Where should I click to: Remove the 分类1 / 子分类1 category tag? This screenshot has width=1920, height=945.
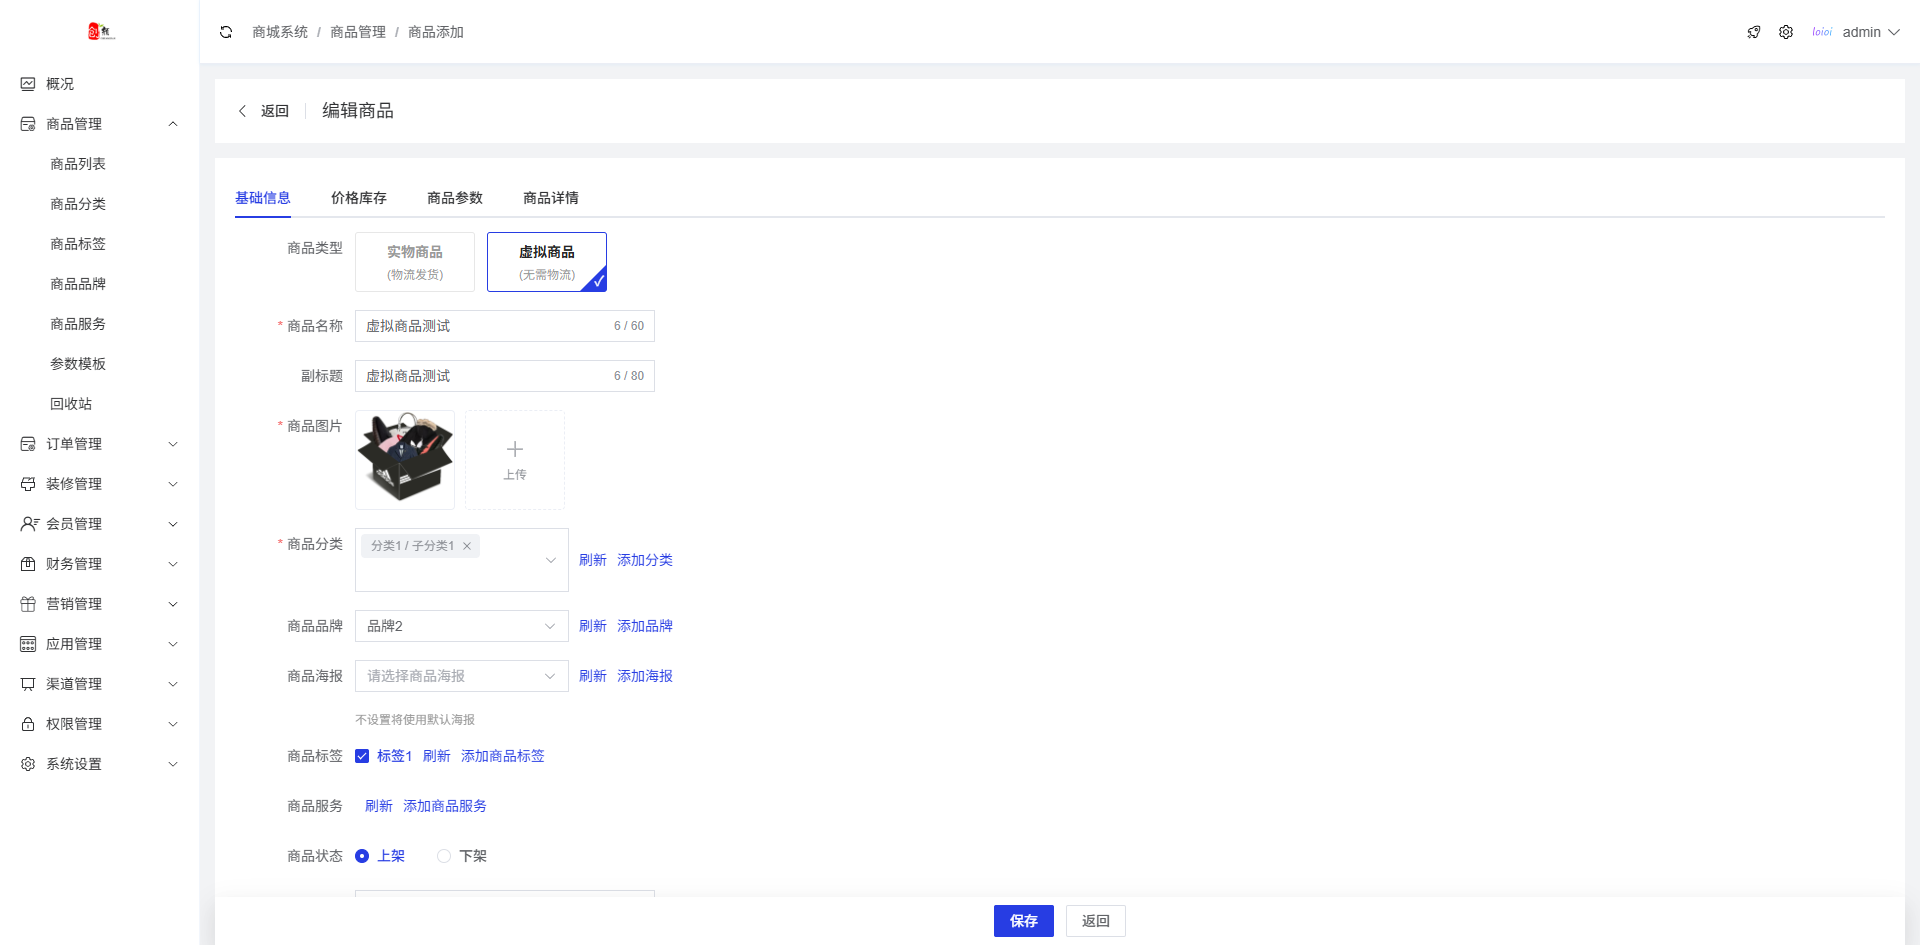(467, 546)
